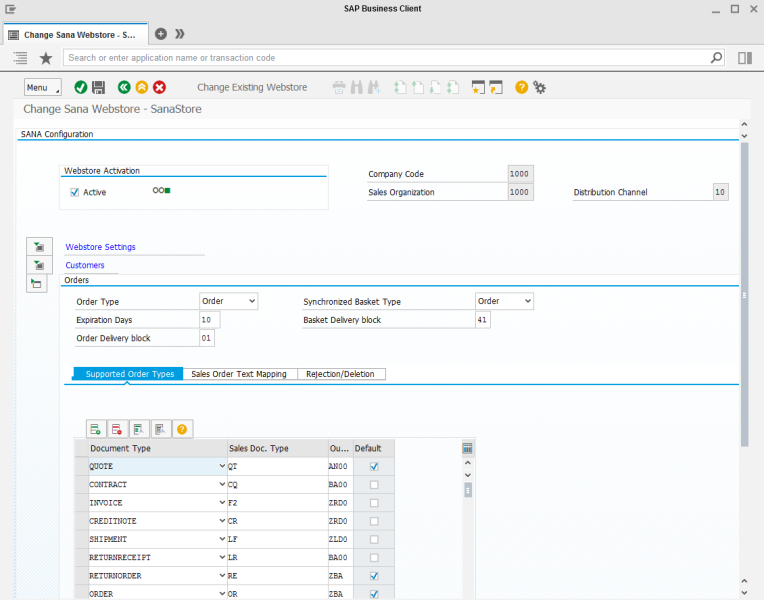
Task: Click the Generate Shortcut icon
Action: point(496,87)
